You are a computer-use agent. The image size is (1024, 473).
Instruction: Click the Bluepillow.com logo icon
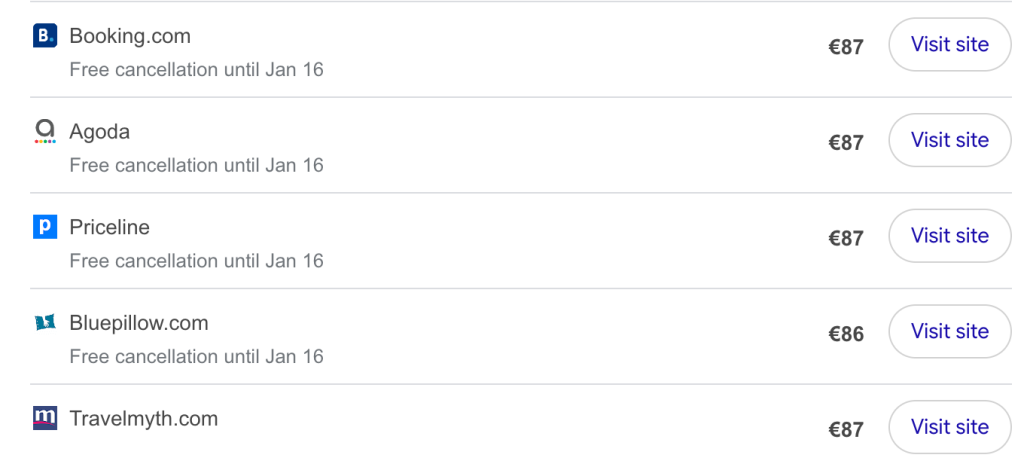click(x=45, y=323)
